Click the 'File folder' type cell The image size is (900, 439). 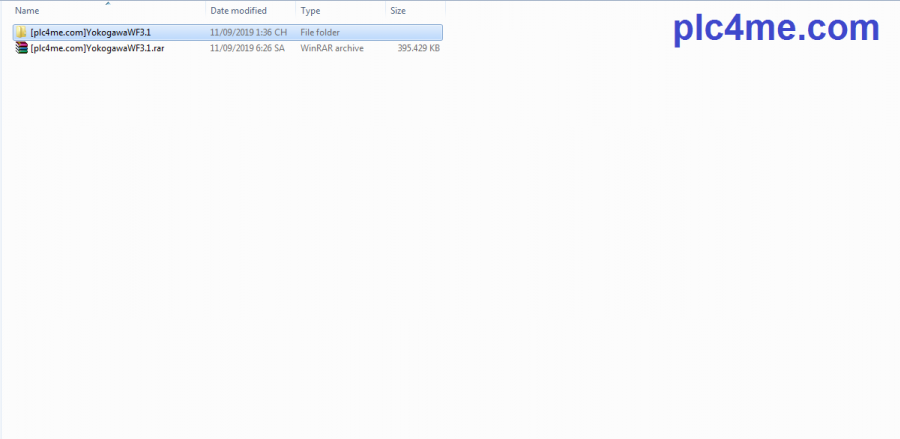pyautogui.click(x=320, y=32)
